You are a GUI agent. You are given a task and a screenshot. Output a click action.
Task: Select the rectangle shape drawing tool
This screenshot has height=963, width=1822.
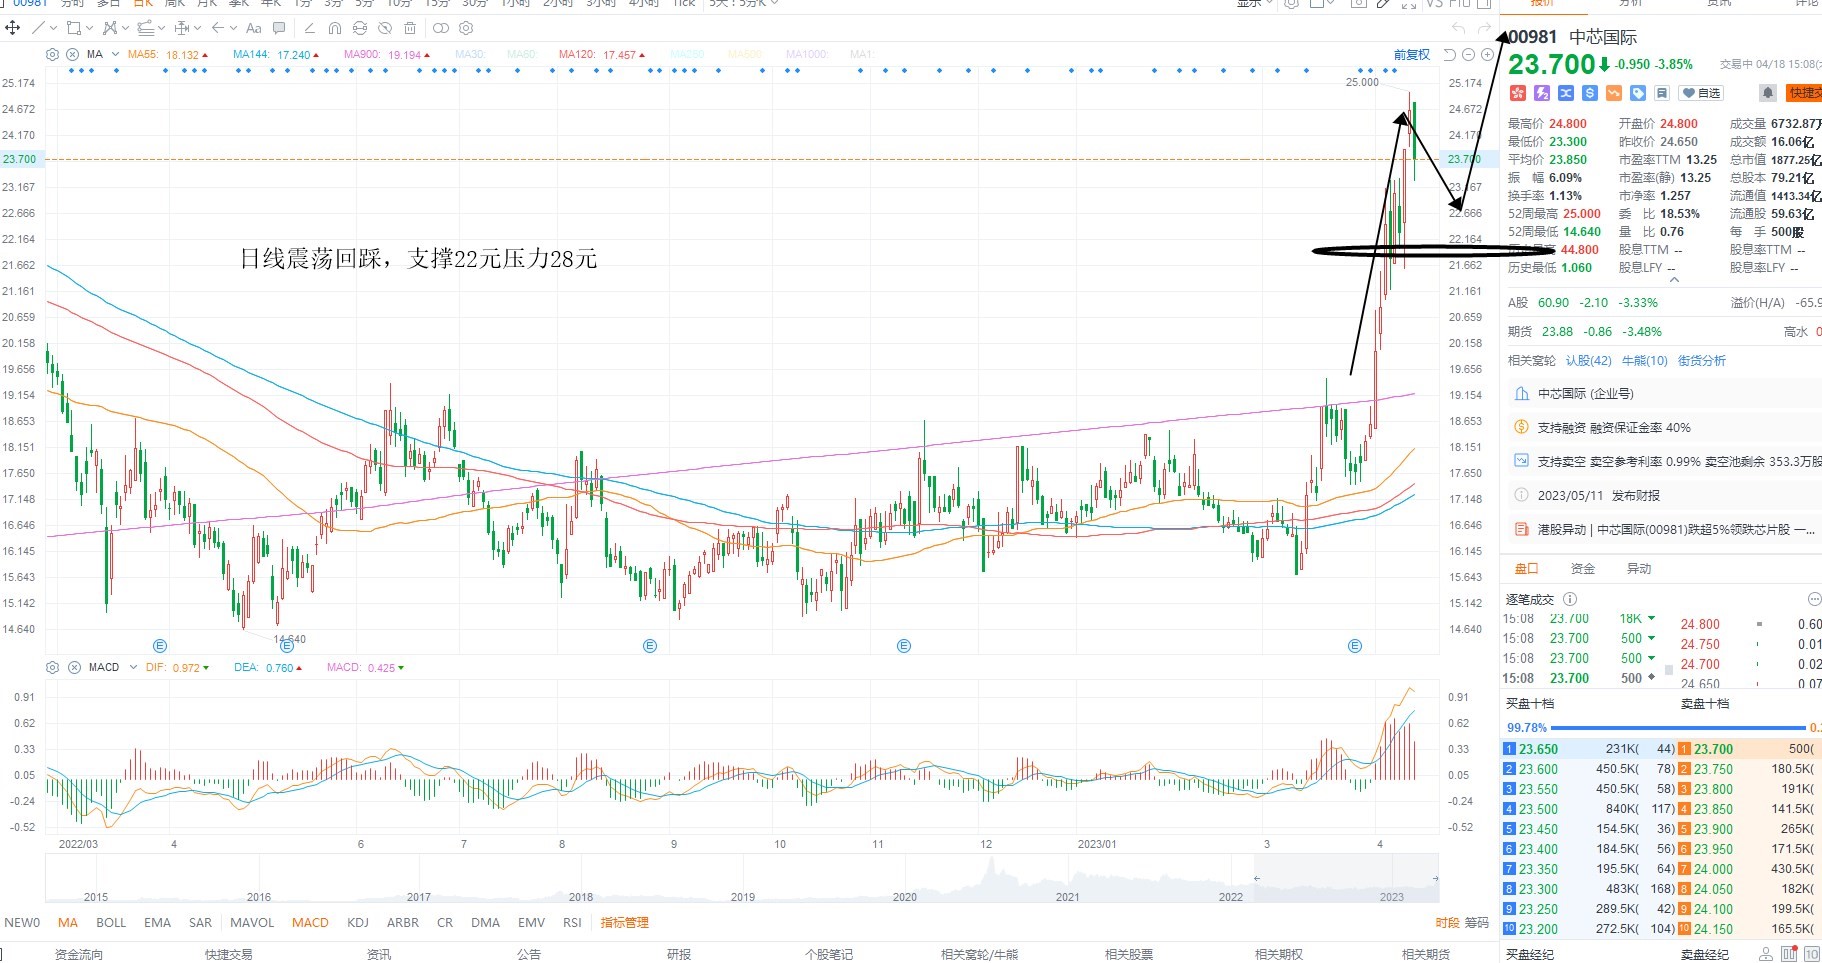coord(74,28)
